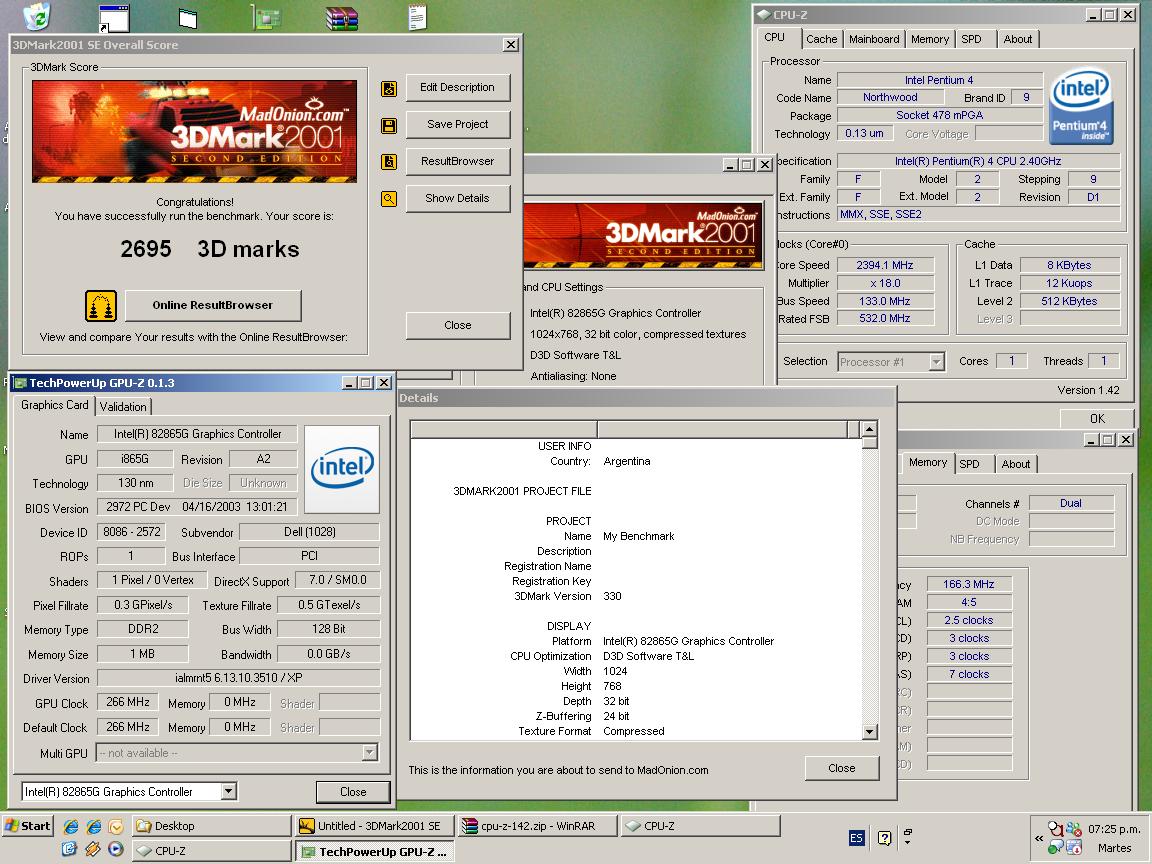Click the Core Speed 2394.1 MHz value

coord(885,265)
